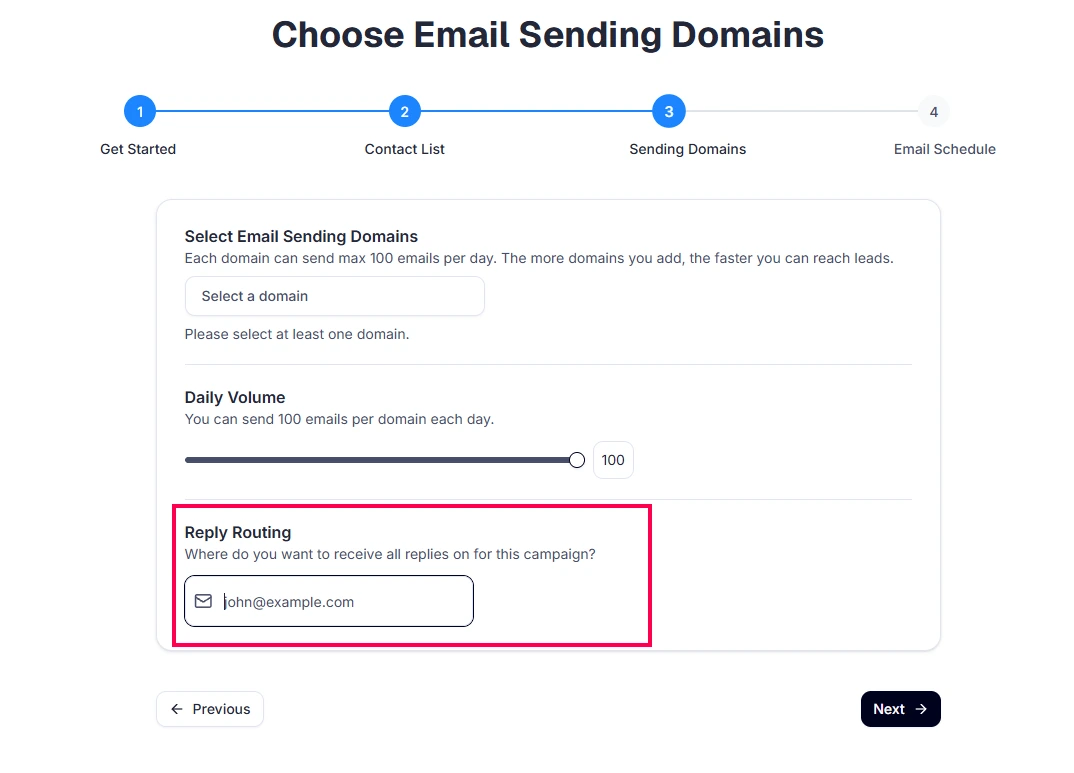Click the Sending Domains step label
Viewport: 1074px width, 773px height.
(x=687, y=149)
